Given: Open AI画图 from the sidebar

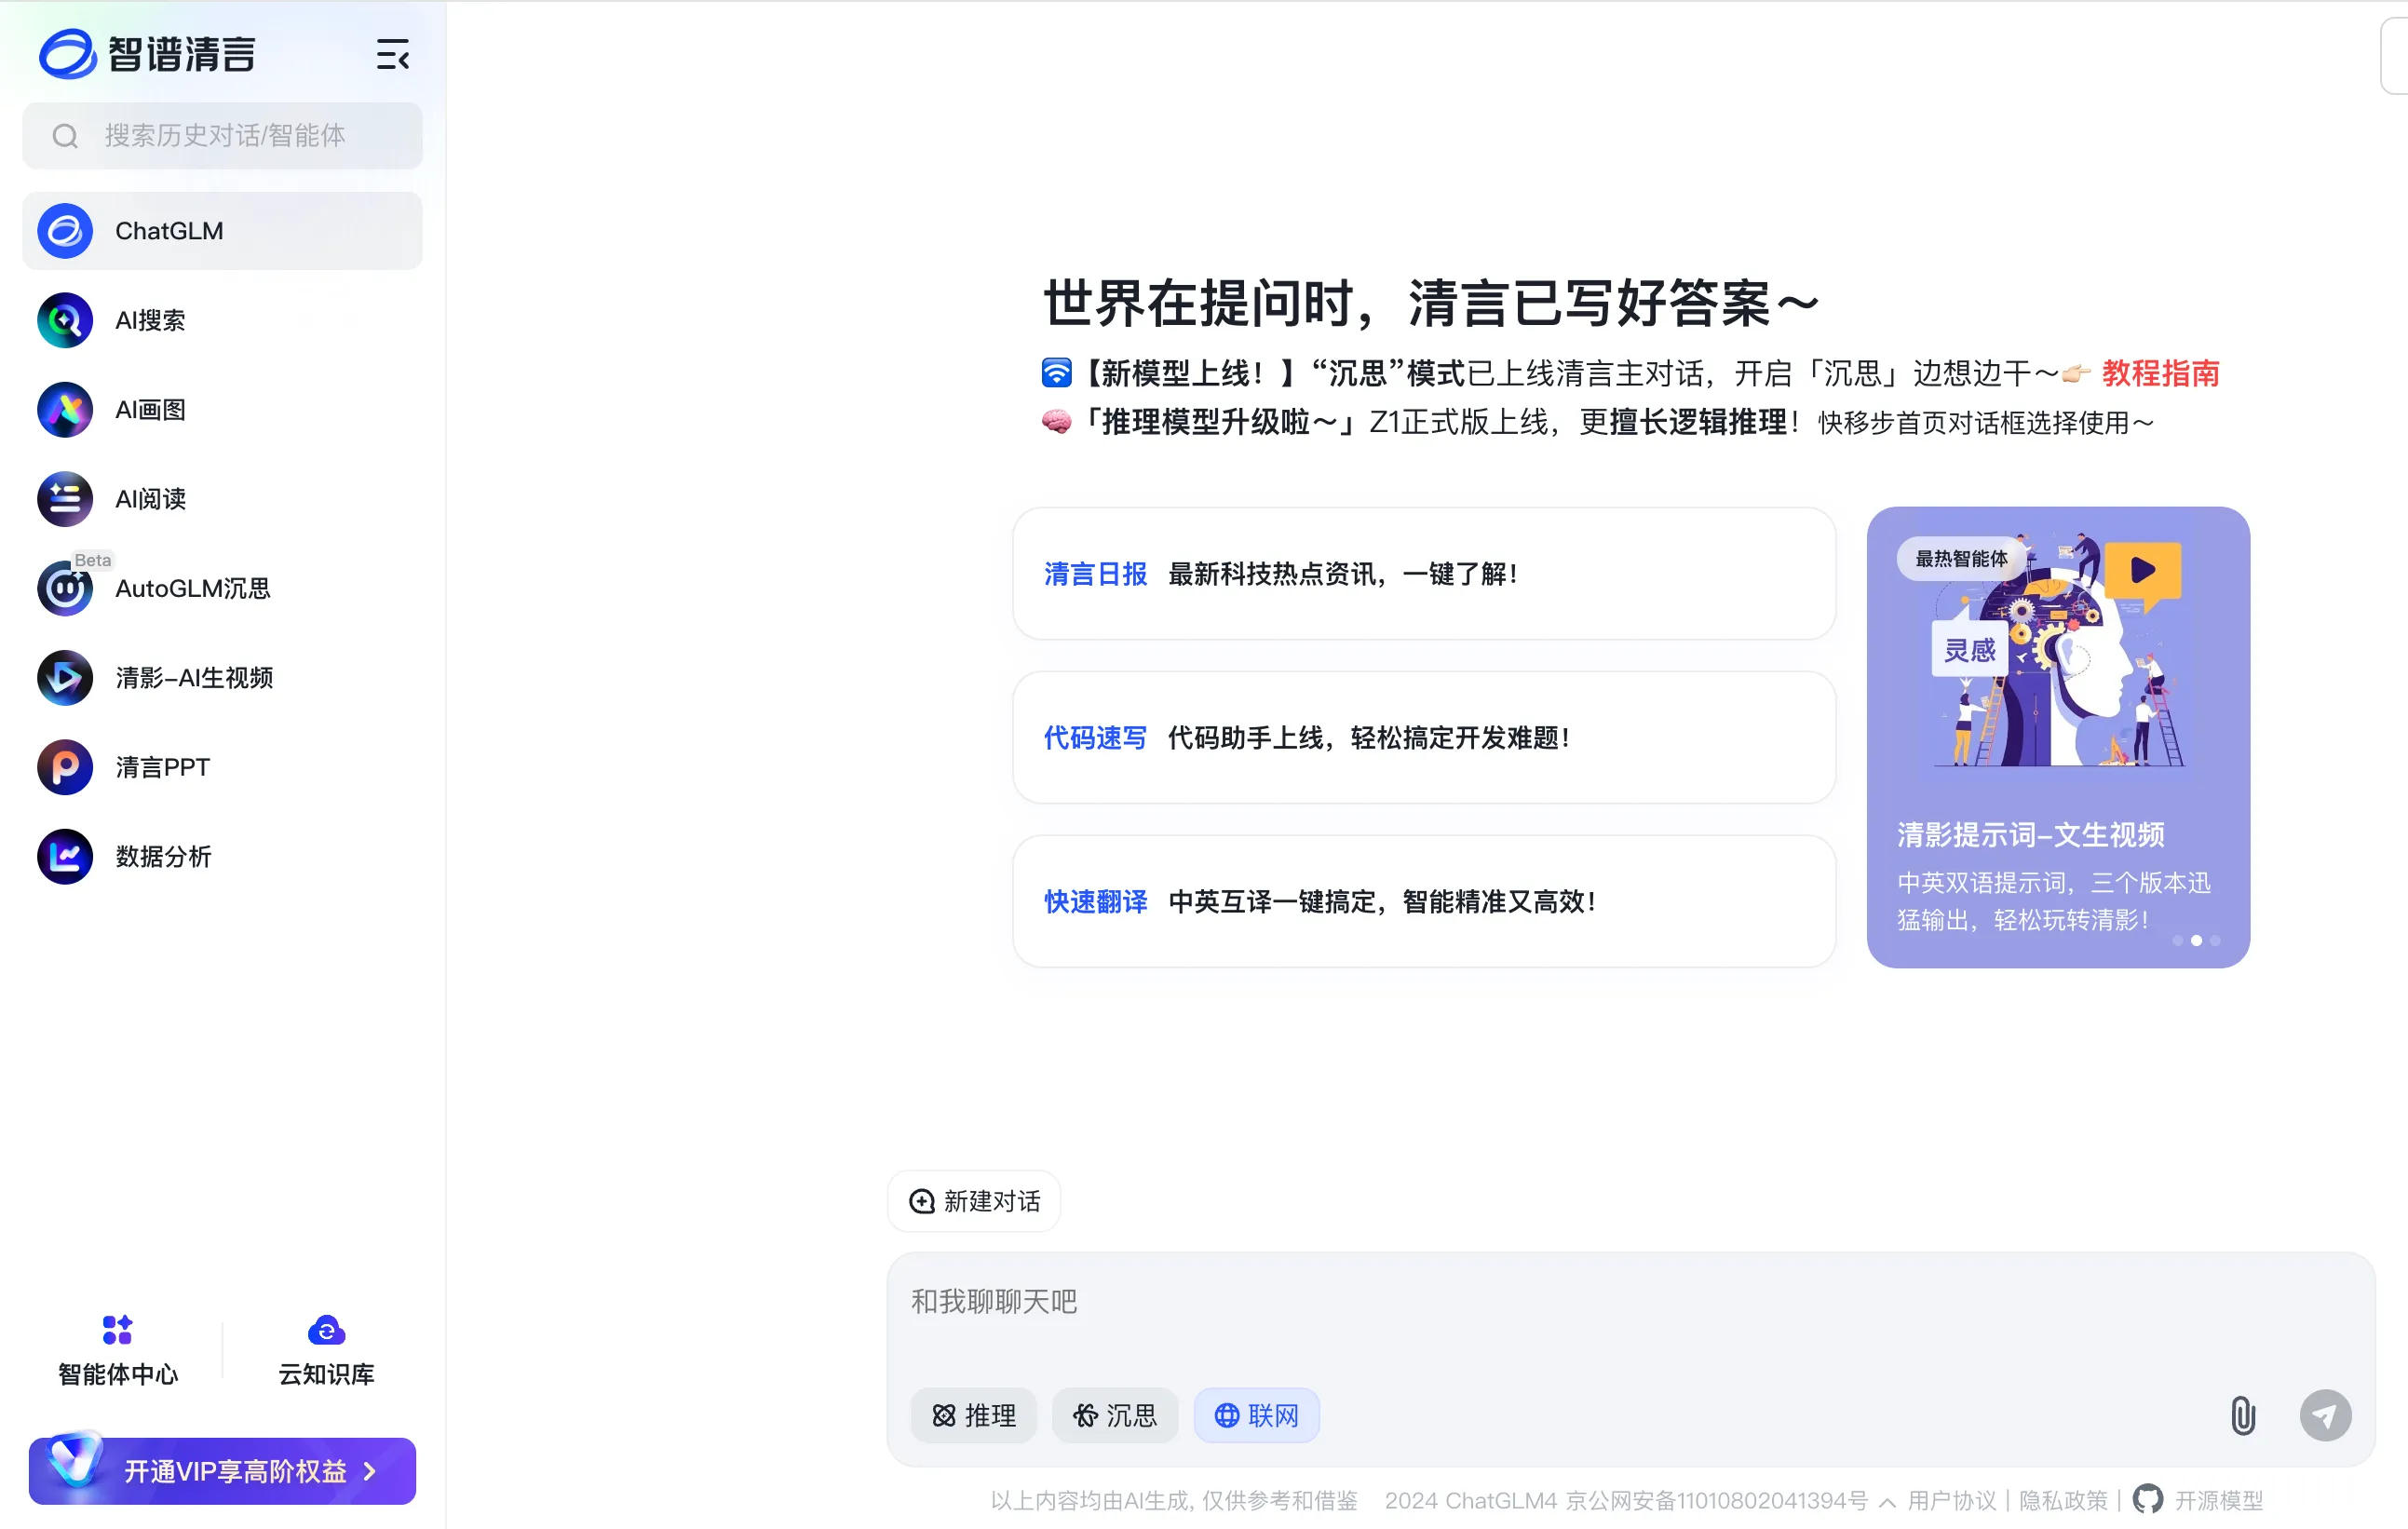Looking at the screenshot, I should click(222, 410).
